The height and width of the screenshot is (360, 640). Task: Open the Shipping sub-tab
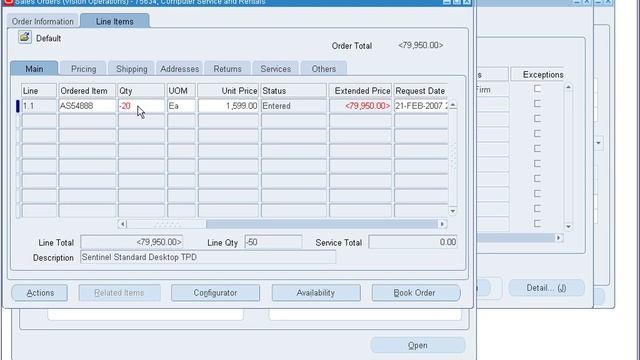point(131,69)
